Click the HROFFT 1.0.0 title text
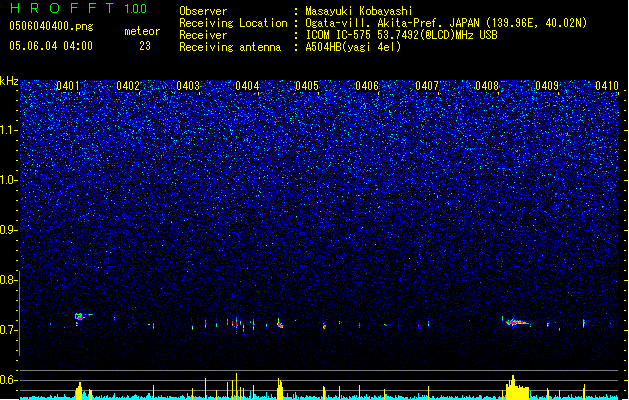 pyautogui.click(x=78, y=8)
